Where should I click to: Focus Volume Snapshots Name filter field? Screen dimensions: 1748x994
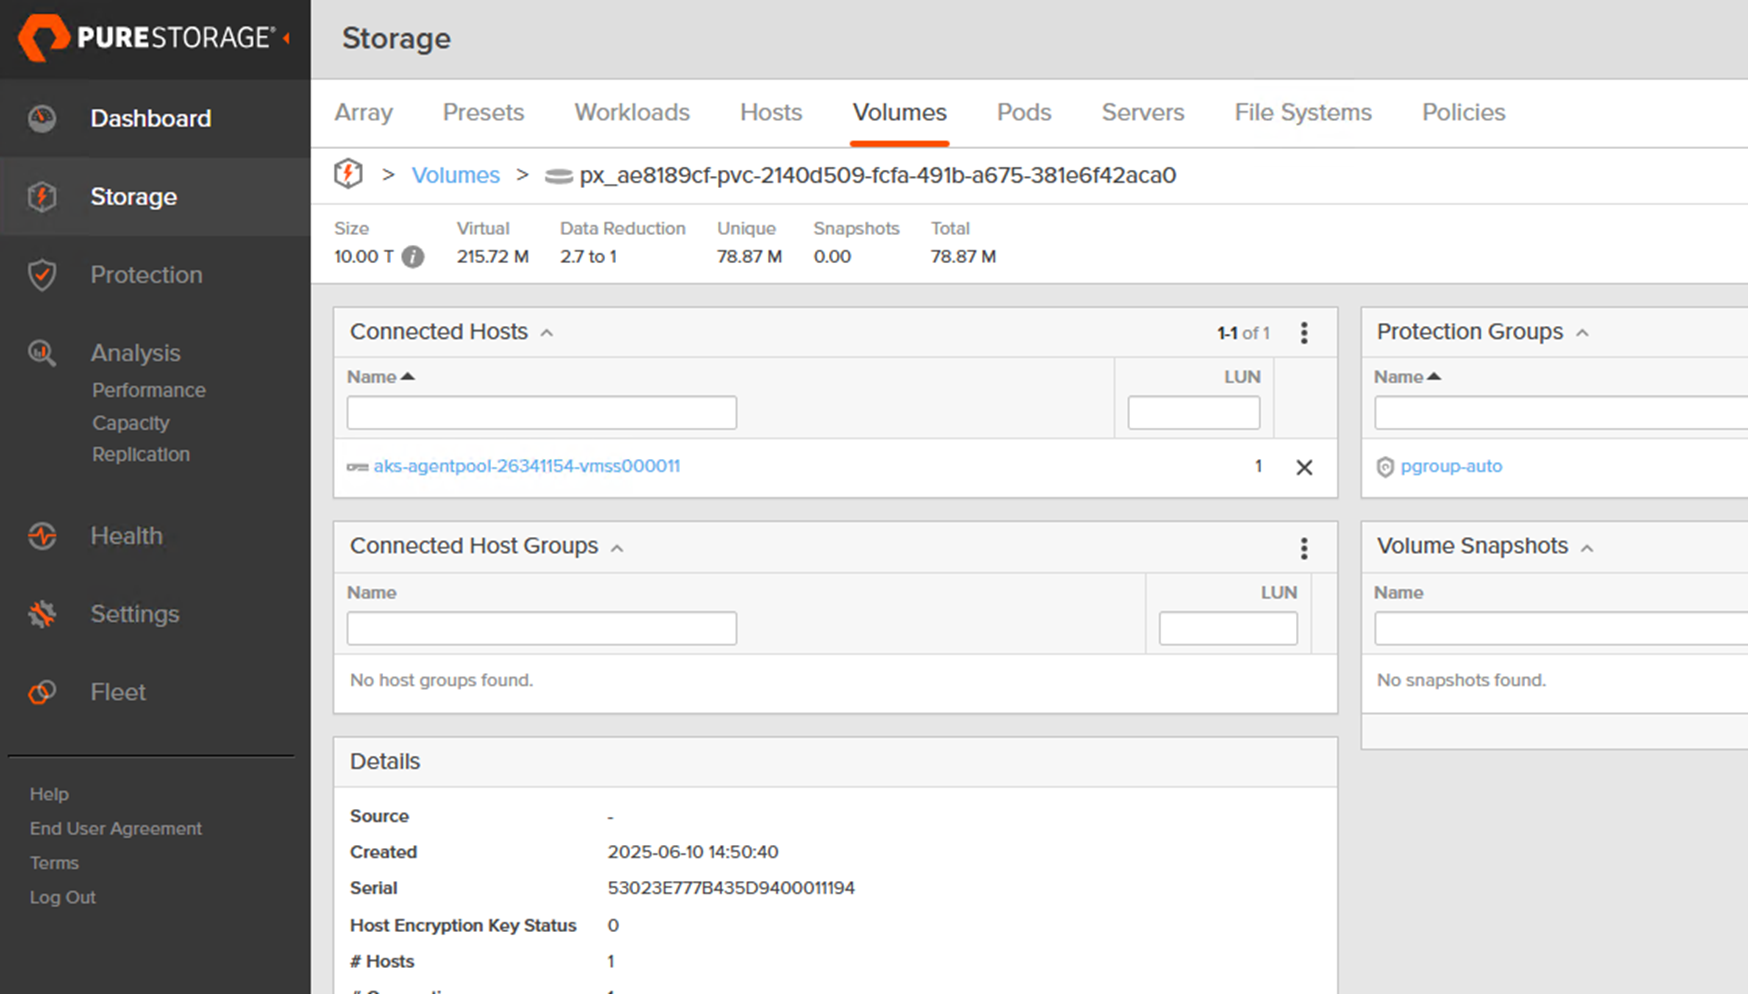point(1561,629)
